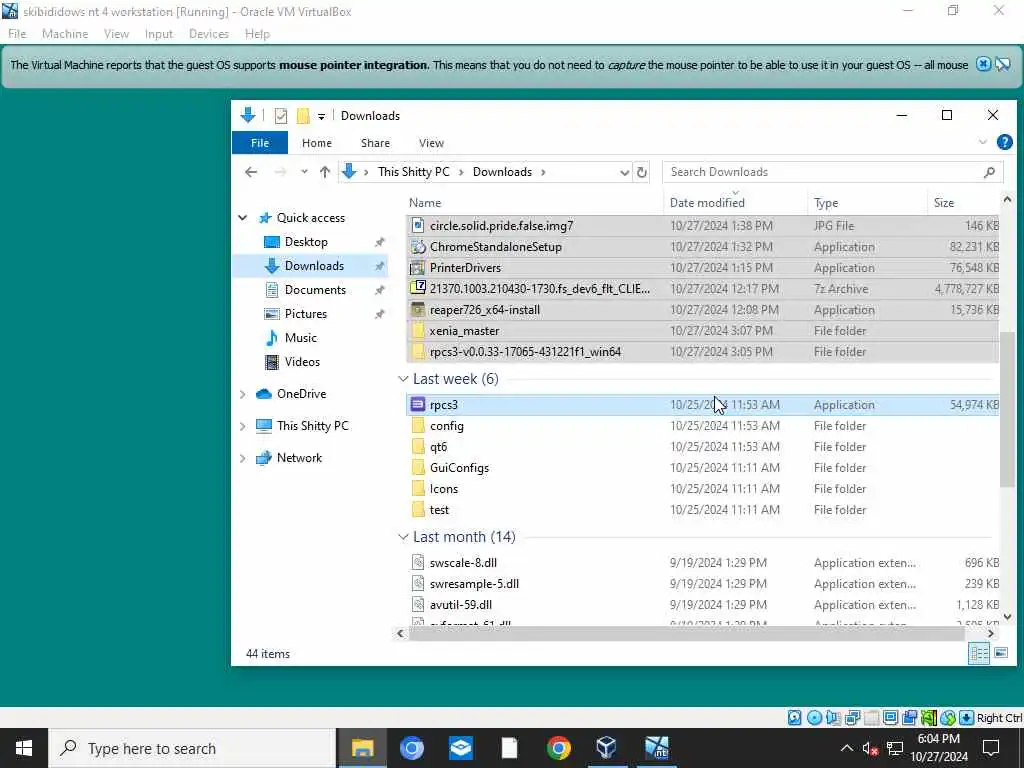Screen dimensions: 1024x768
Task: Select Desktop in Quick access
Action: click(x=306, y=242)
